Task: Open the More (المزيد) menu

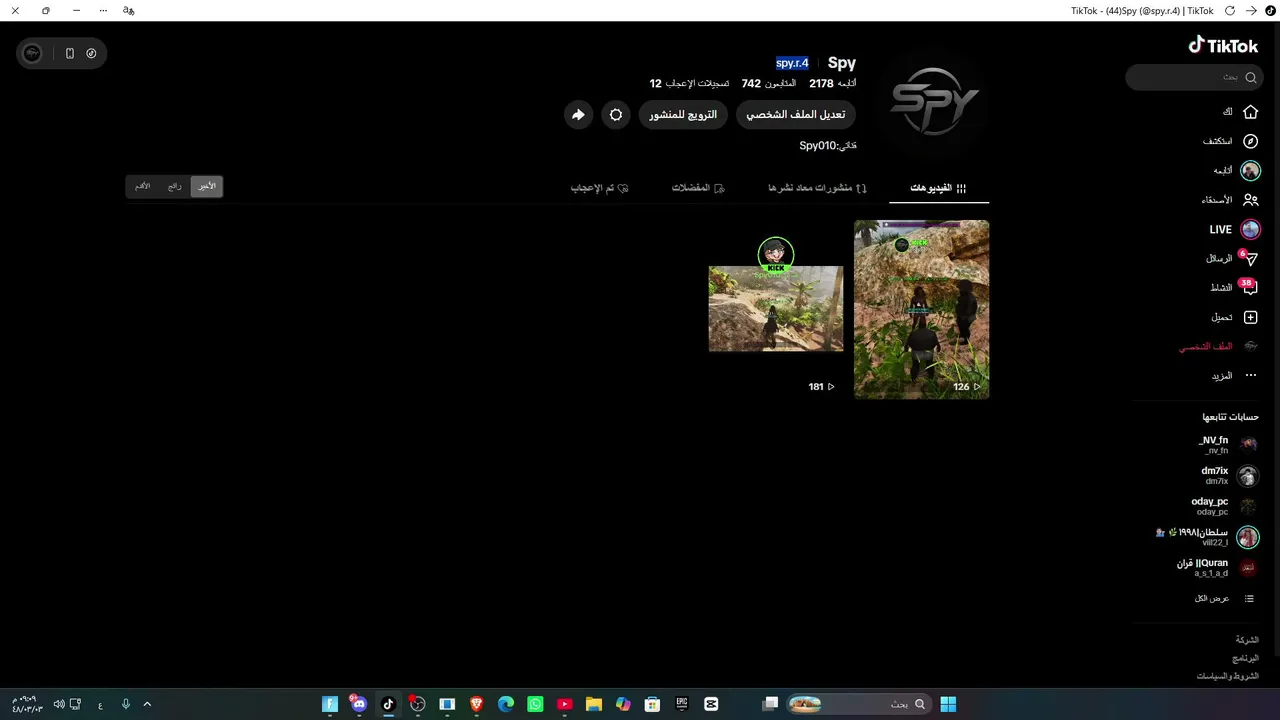Action: [x=1234, y=376]
